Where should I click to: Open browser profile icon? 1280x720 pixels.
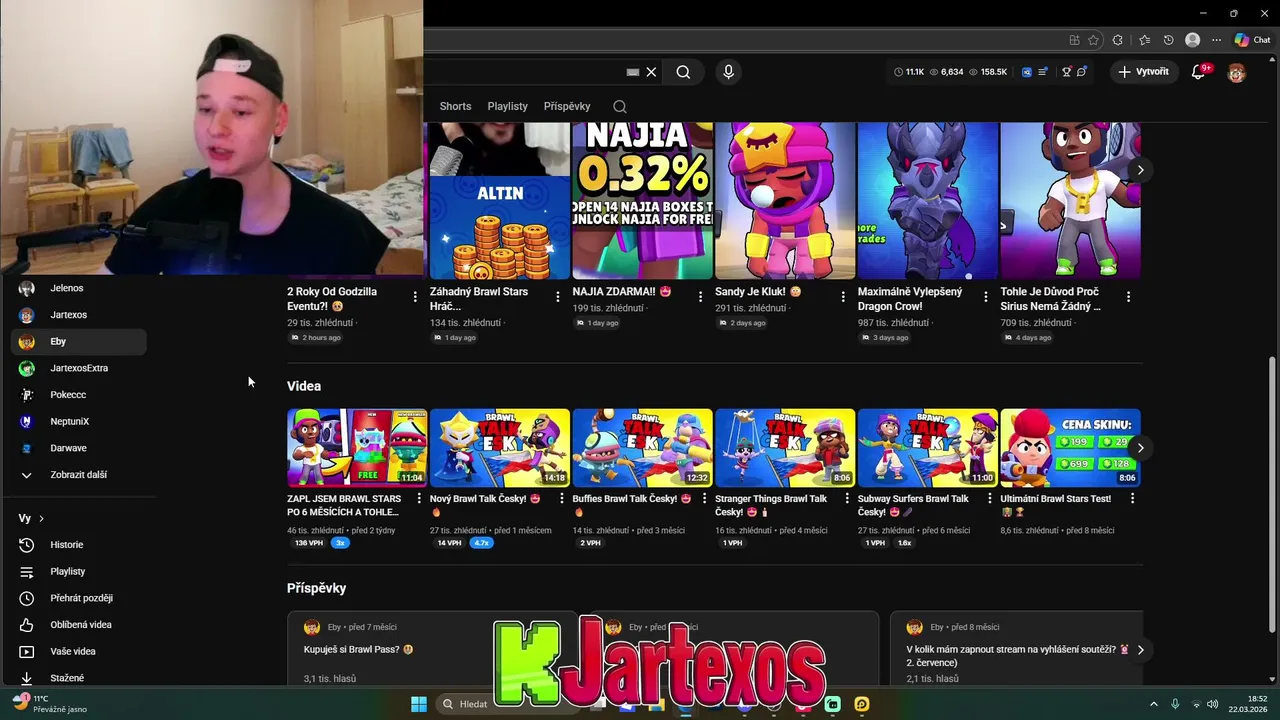coord(1192,40)
